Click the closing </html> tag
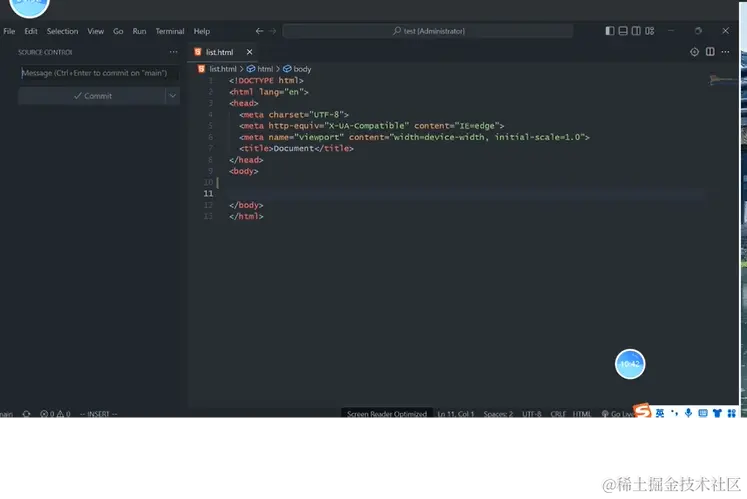The height and width of the screenshot is (499, 747). pos(246,216)
